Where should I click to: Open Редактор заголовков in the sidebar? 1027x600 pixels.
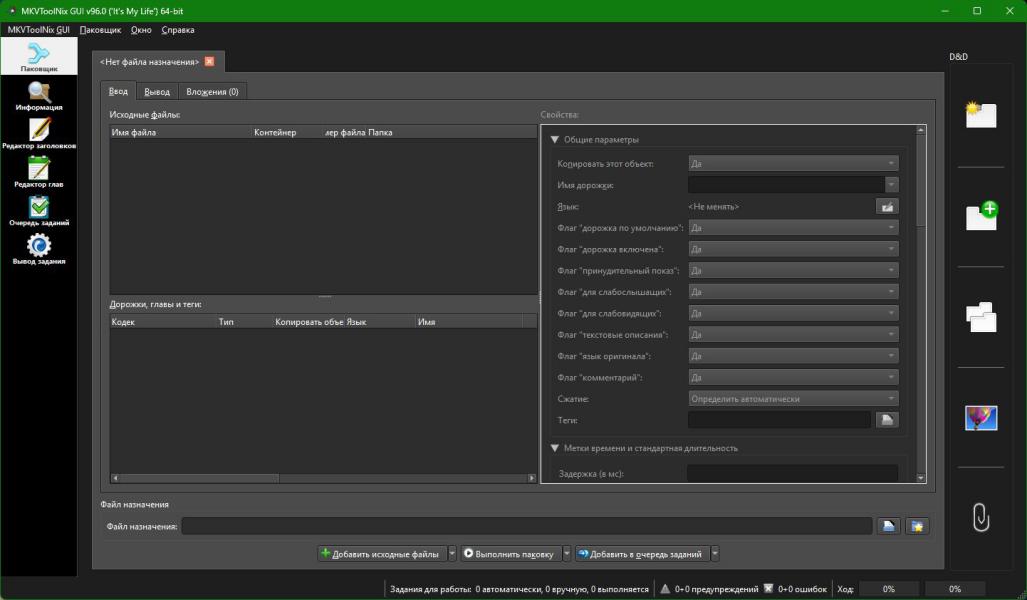39,134
